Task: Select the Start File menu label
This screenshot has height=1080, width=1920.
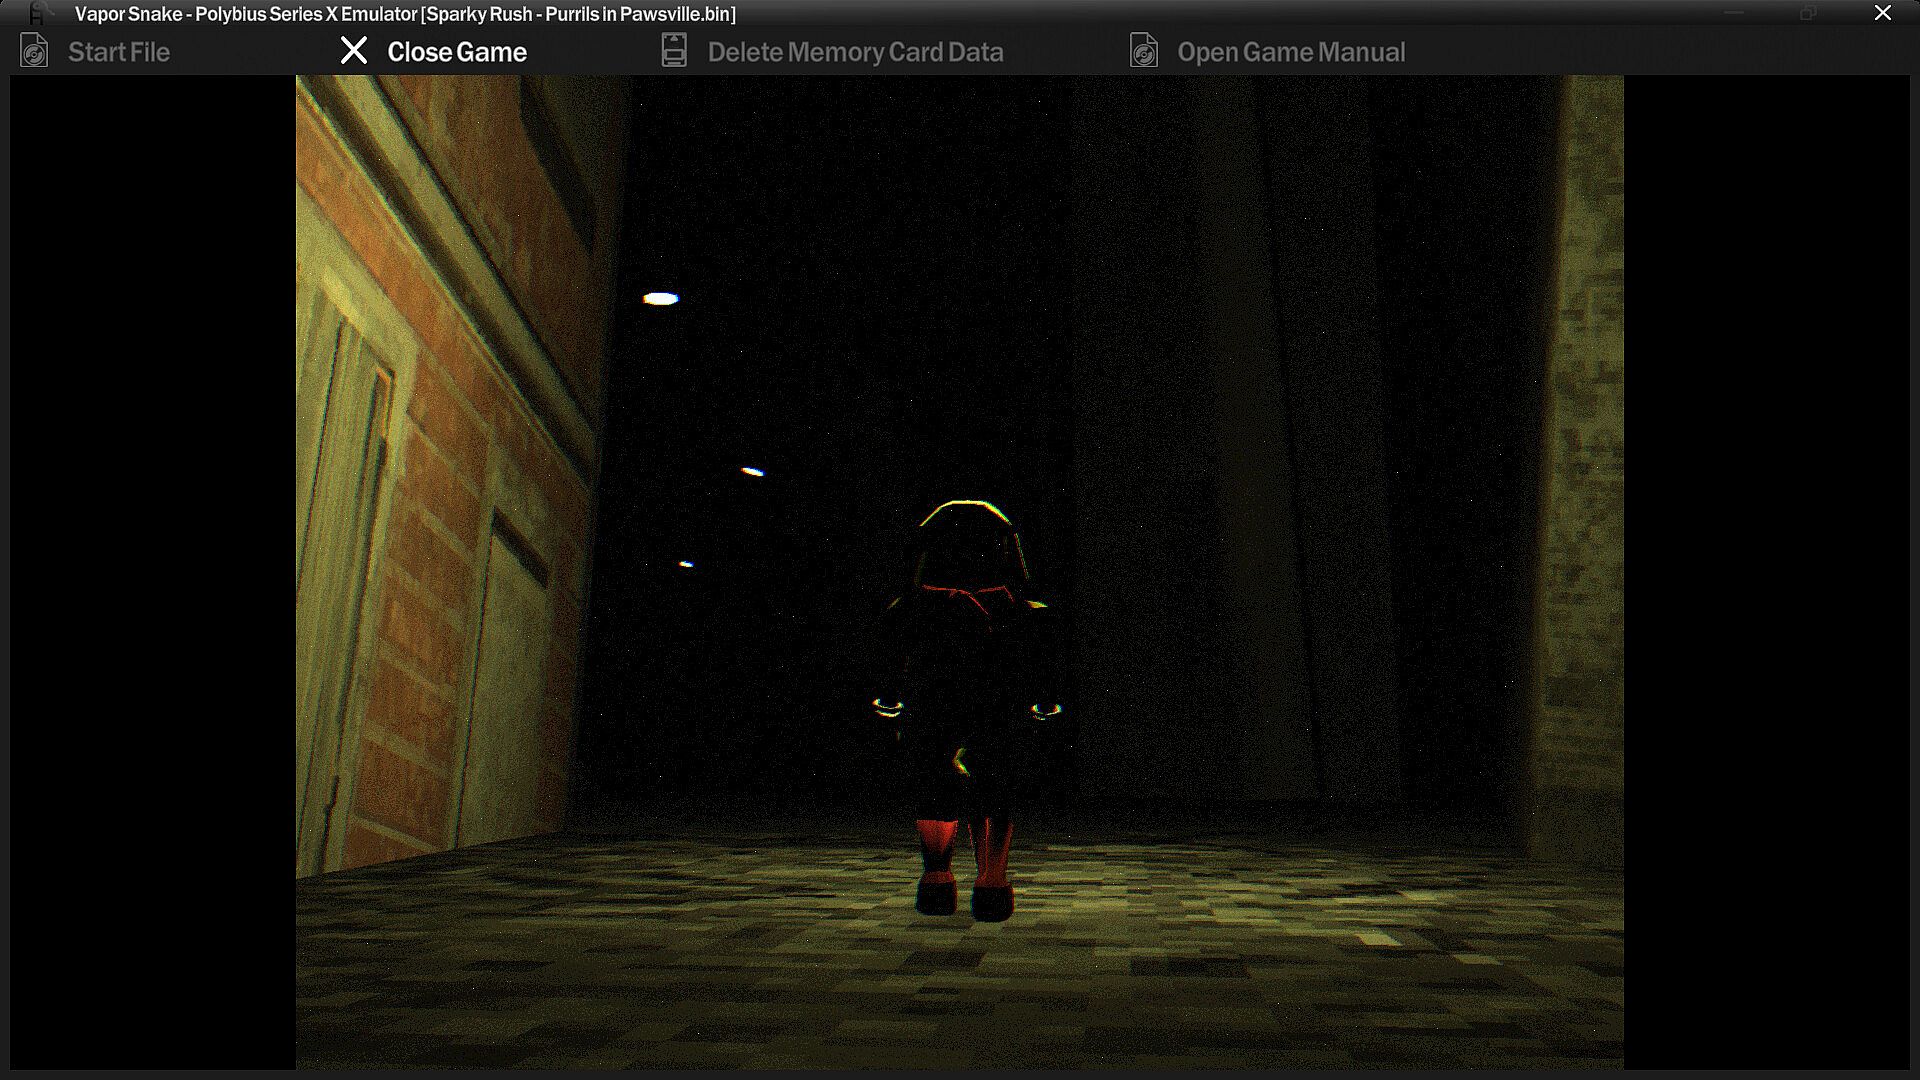Action: click(119, 52)
